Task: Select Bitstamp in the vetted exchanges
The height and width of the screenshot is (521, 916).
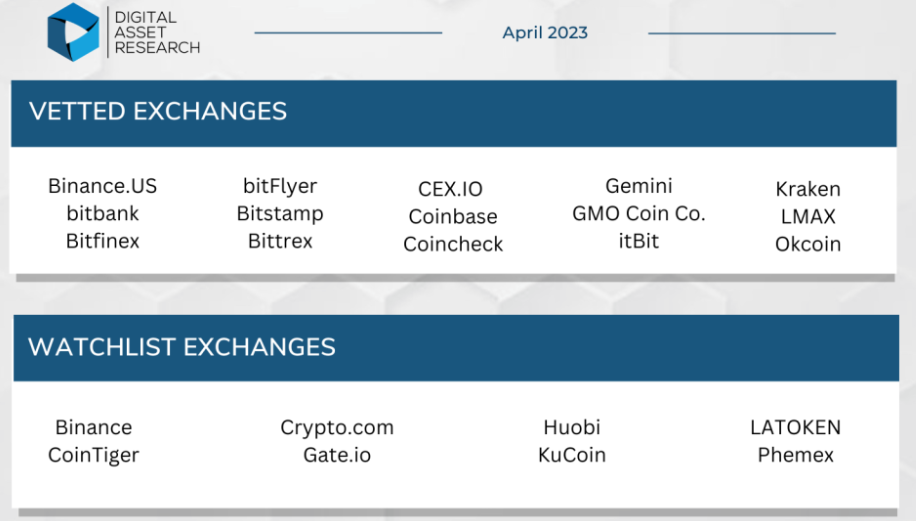Action: tap(280, 214)
